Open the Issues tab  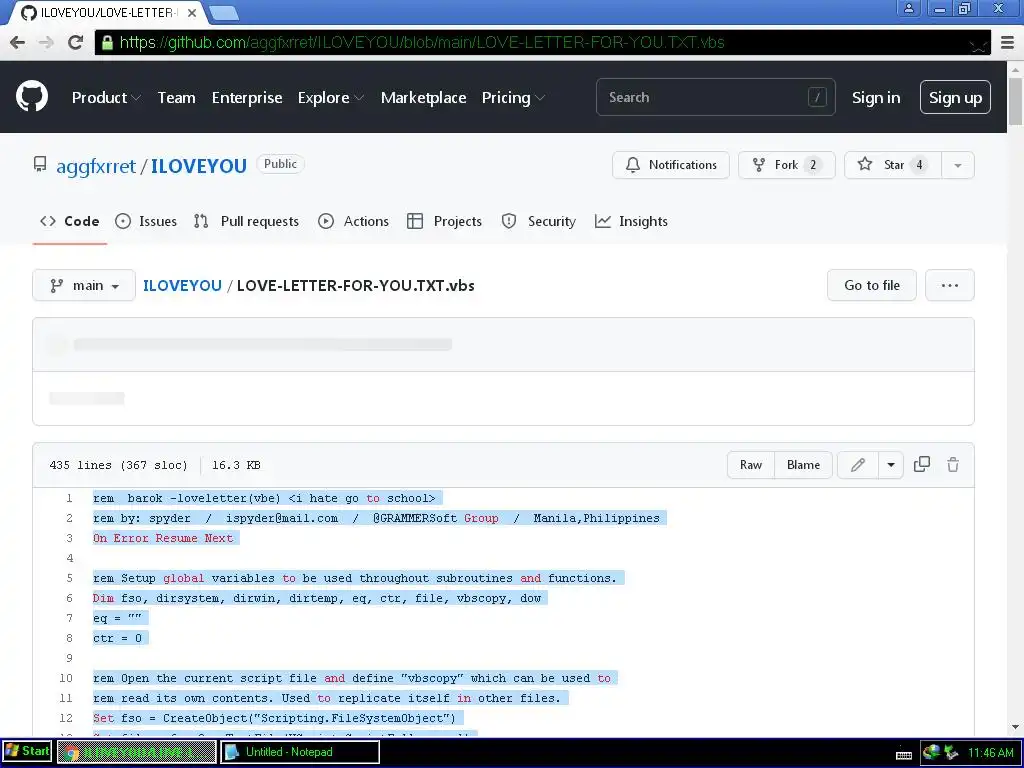point(146,221)
